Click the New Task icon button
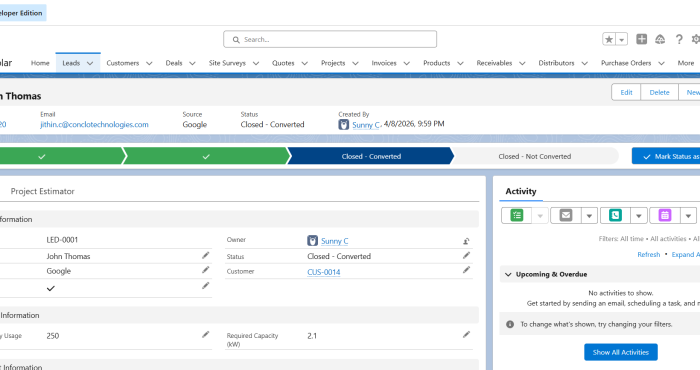 point(517,216)
